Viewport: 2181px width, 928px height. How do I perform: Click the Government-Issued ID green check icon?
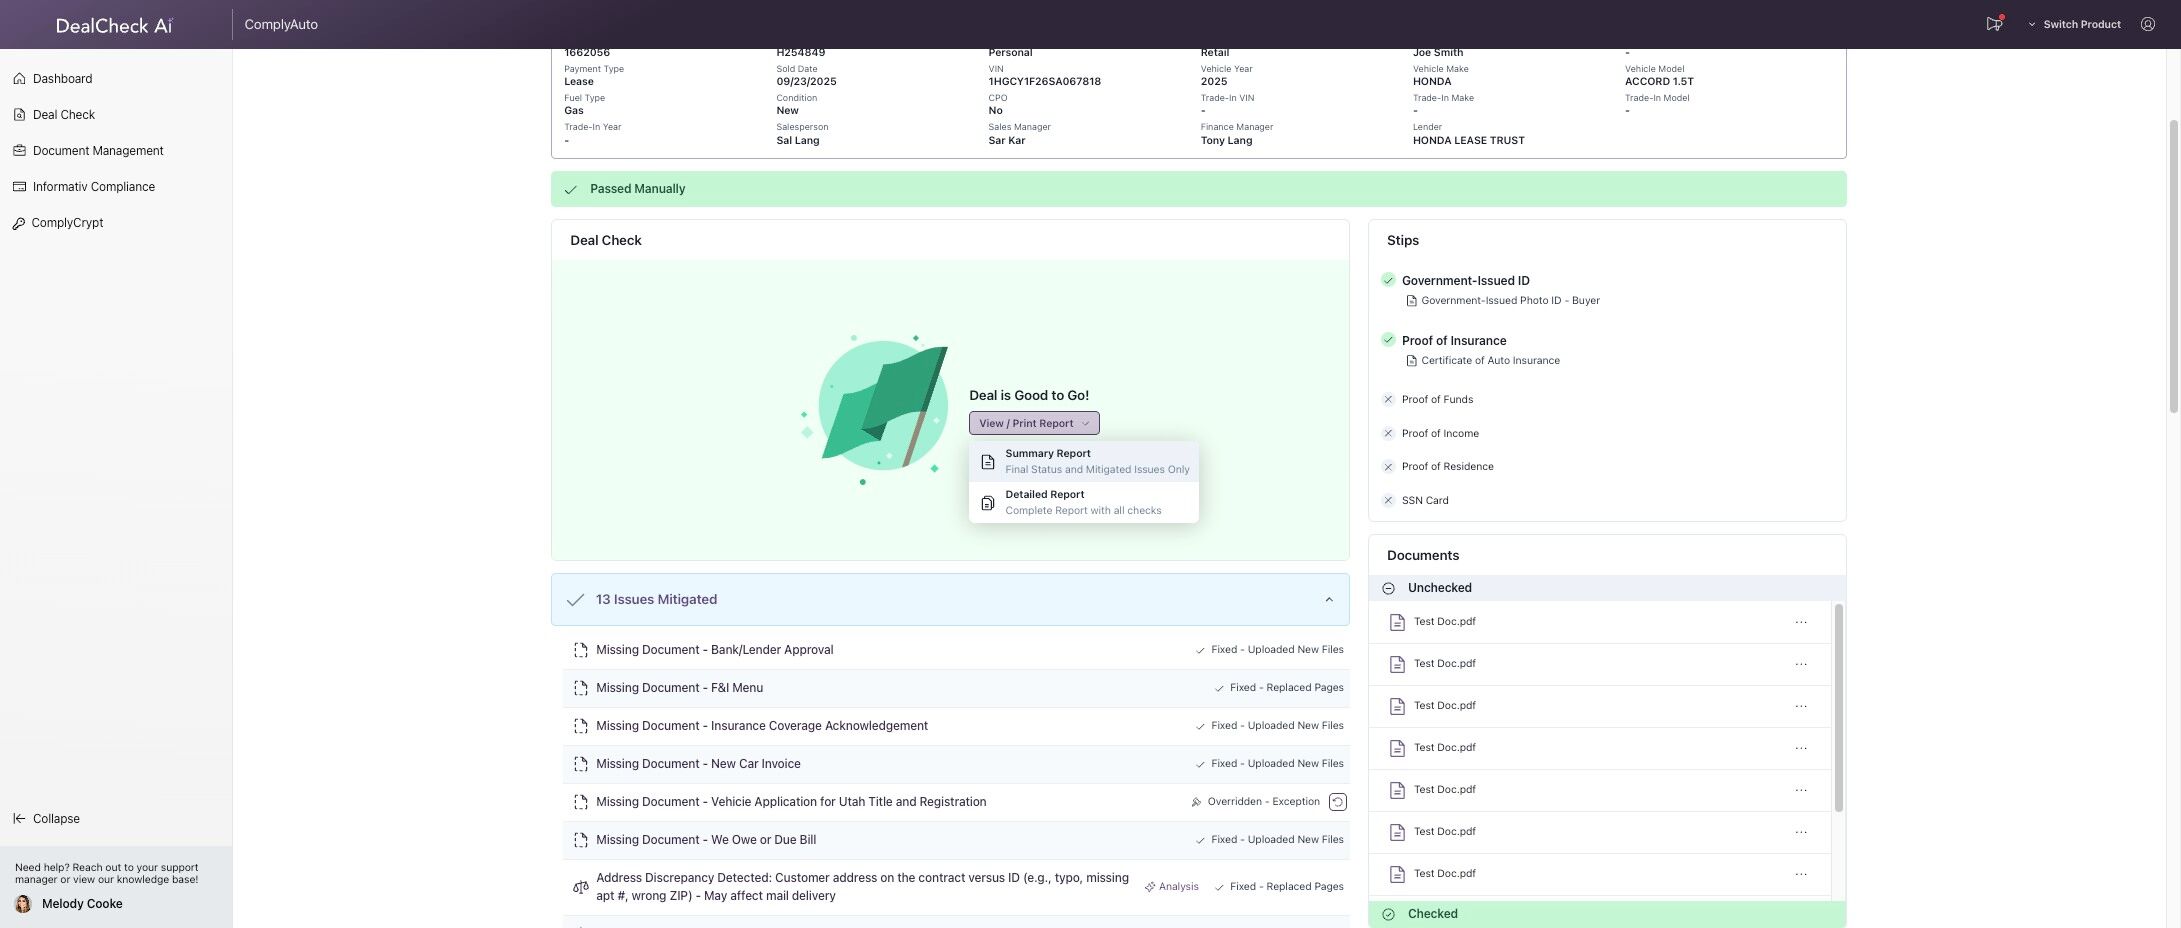(1388, 280)
